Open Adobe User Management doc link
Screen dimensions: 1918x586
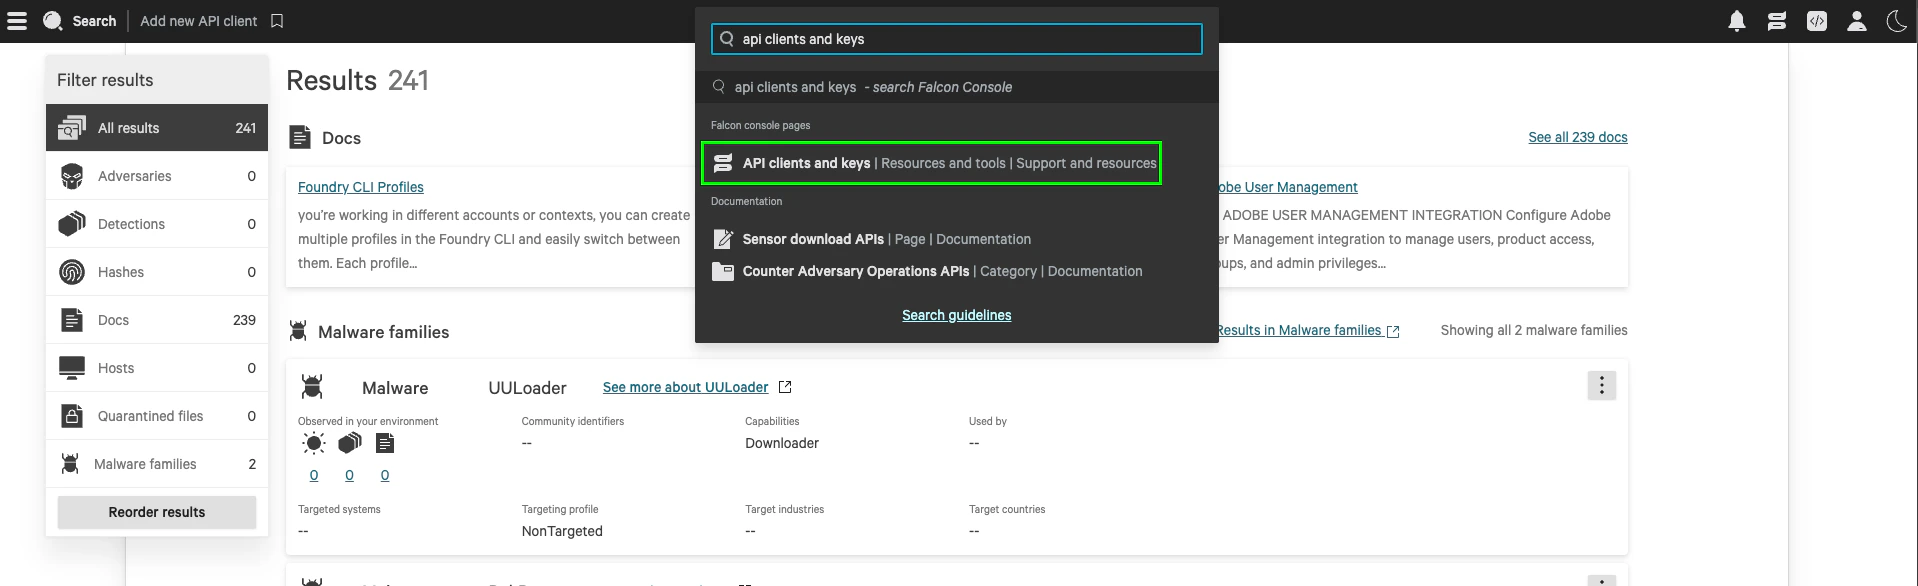[1288, 187]
